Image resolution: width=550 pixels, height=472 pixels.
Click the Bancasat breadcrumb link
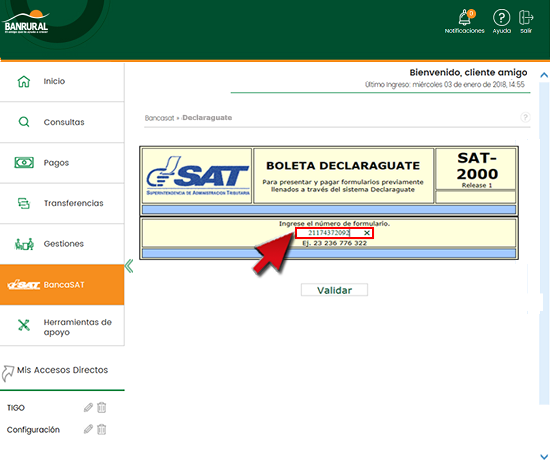click(x=159, y=118)
